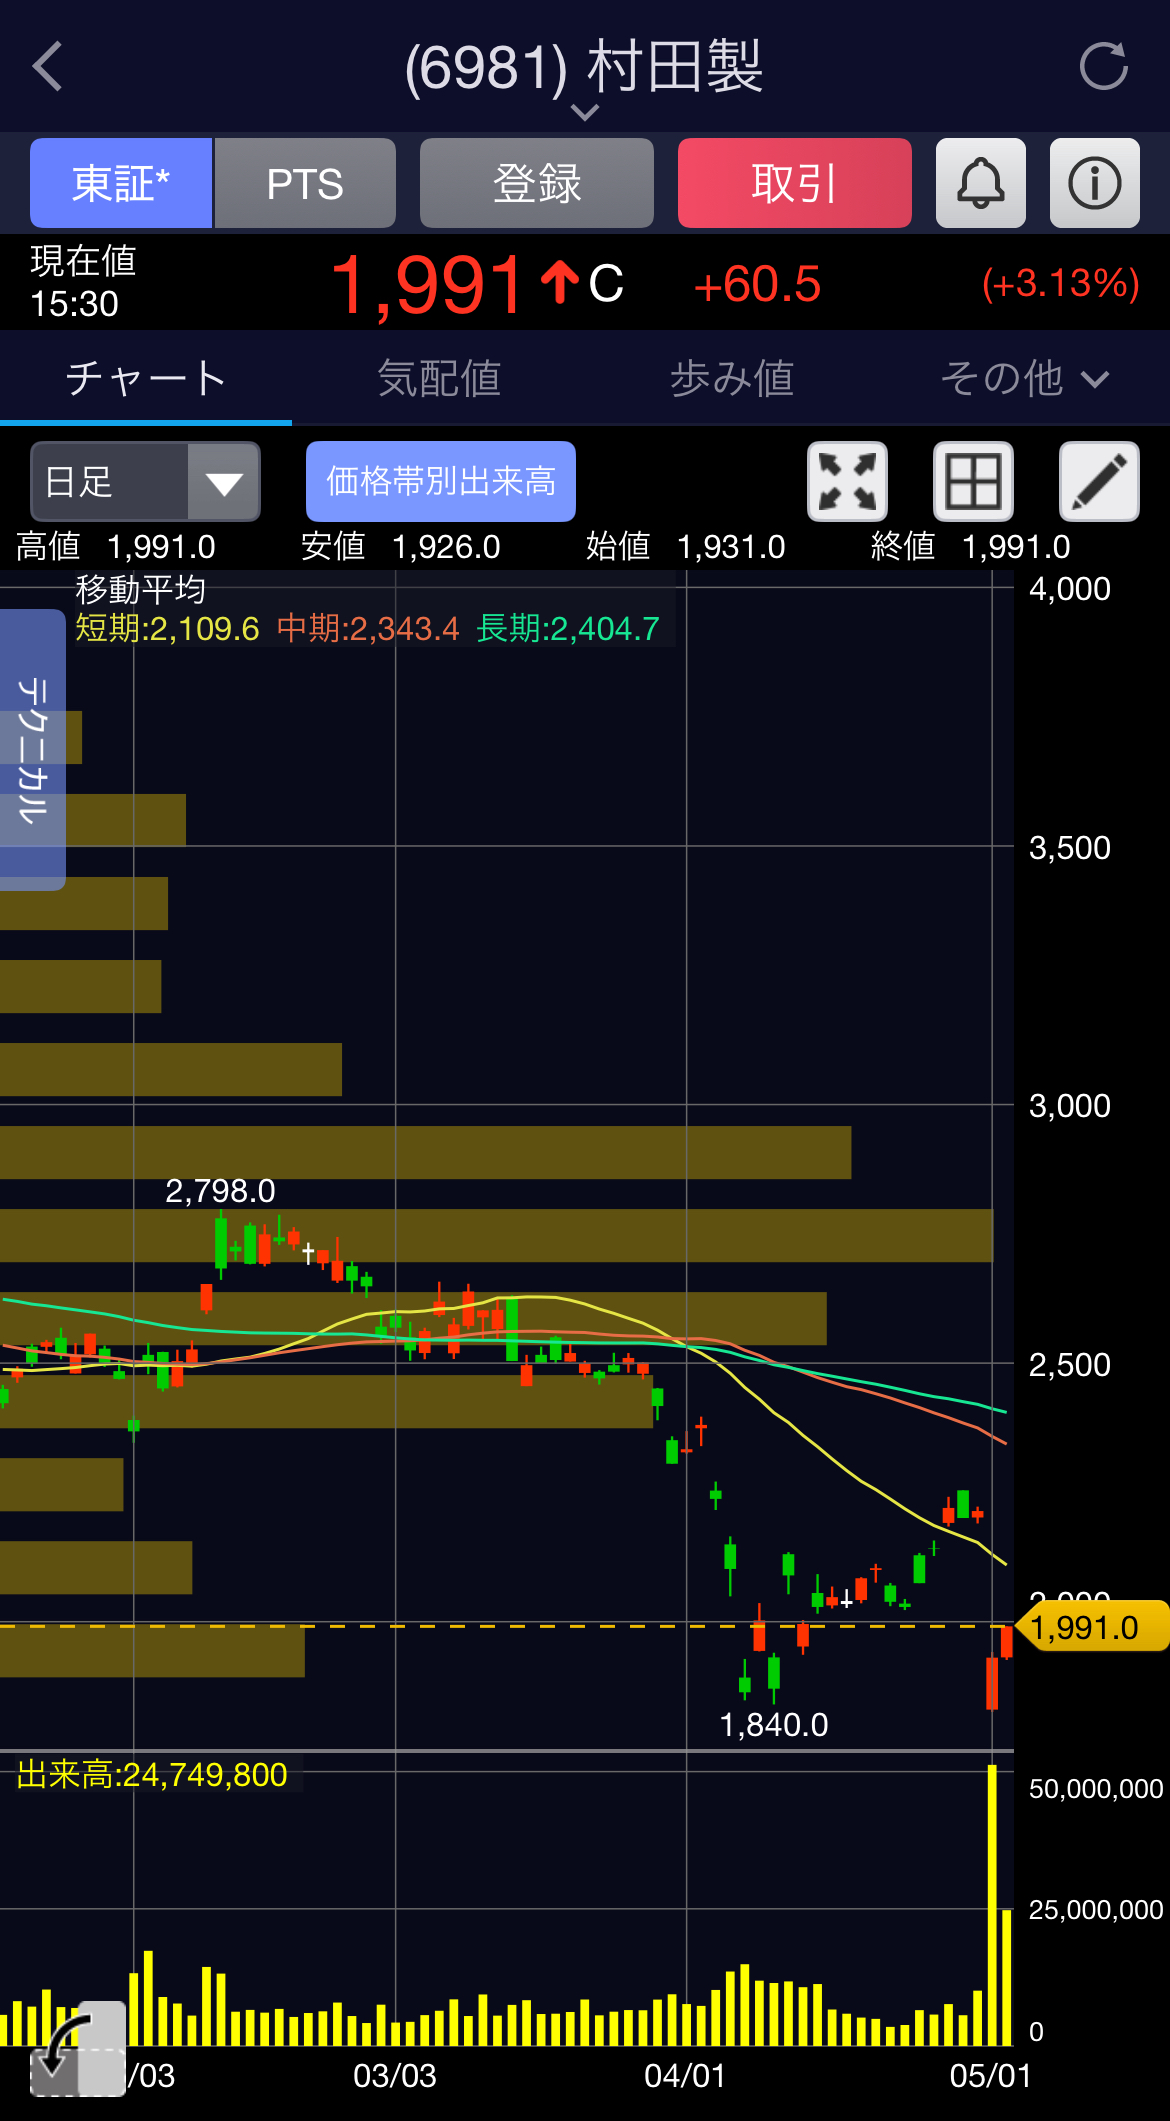This screenshot has width=1170, height=2121.
Task: Switch to PTS market
Action: (x=305, y=183)
